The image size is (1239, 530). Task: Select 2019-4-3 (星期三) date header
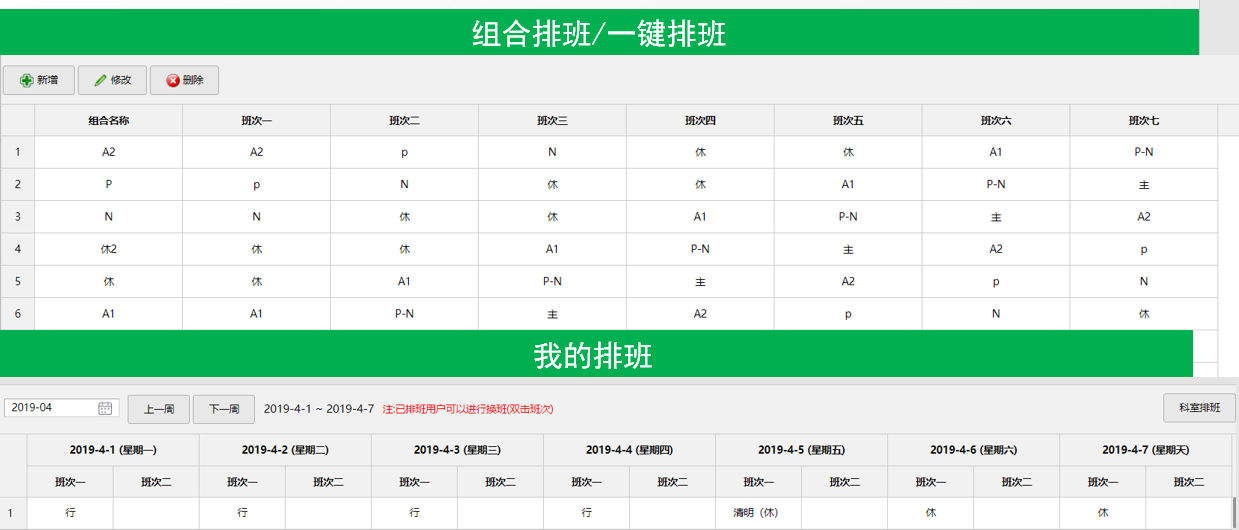(458, 450)
